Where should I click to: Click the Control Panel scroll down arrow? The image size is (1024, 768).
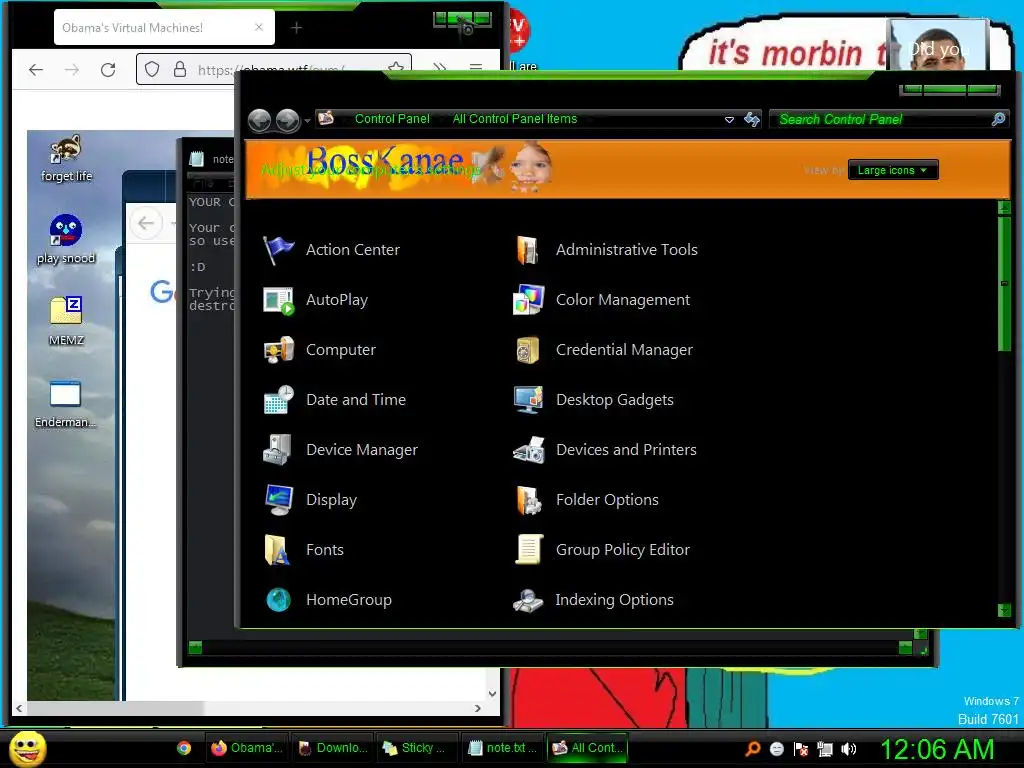click(x=1004, y=611)
